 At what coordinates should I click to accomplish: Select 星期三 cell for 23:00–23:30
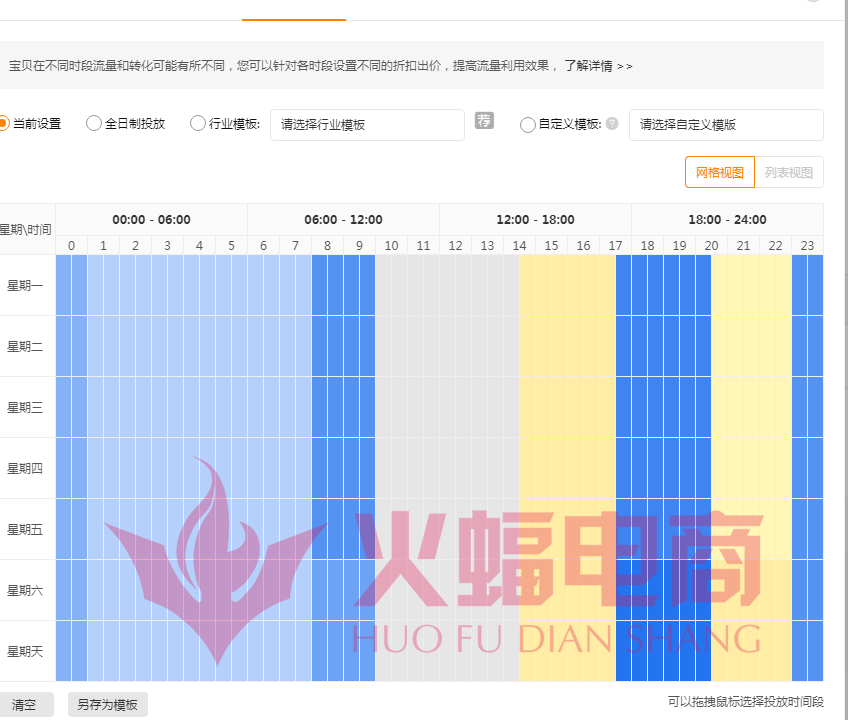pos(799,407)
